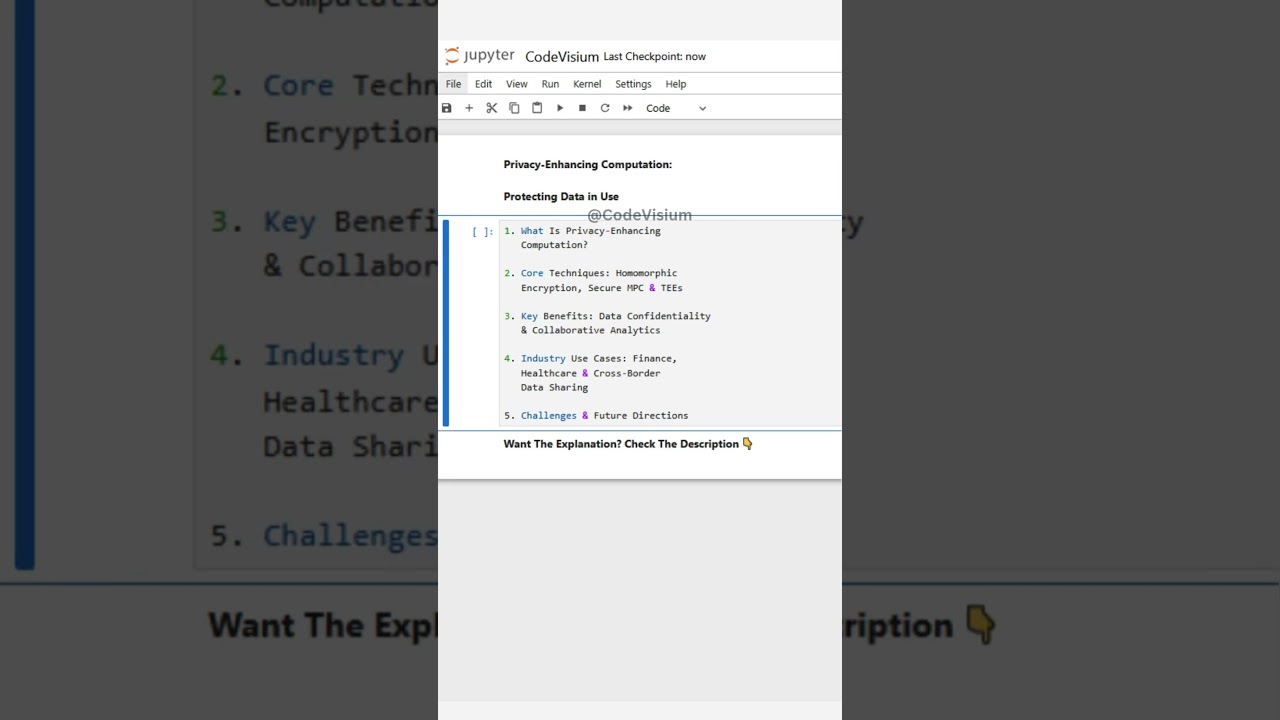Interrupt the kernel with stop icon
The image size is (1280, 720).
582,108
